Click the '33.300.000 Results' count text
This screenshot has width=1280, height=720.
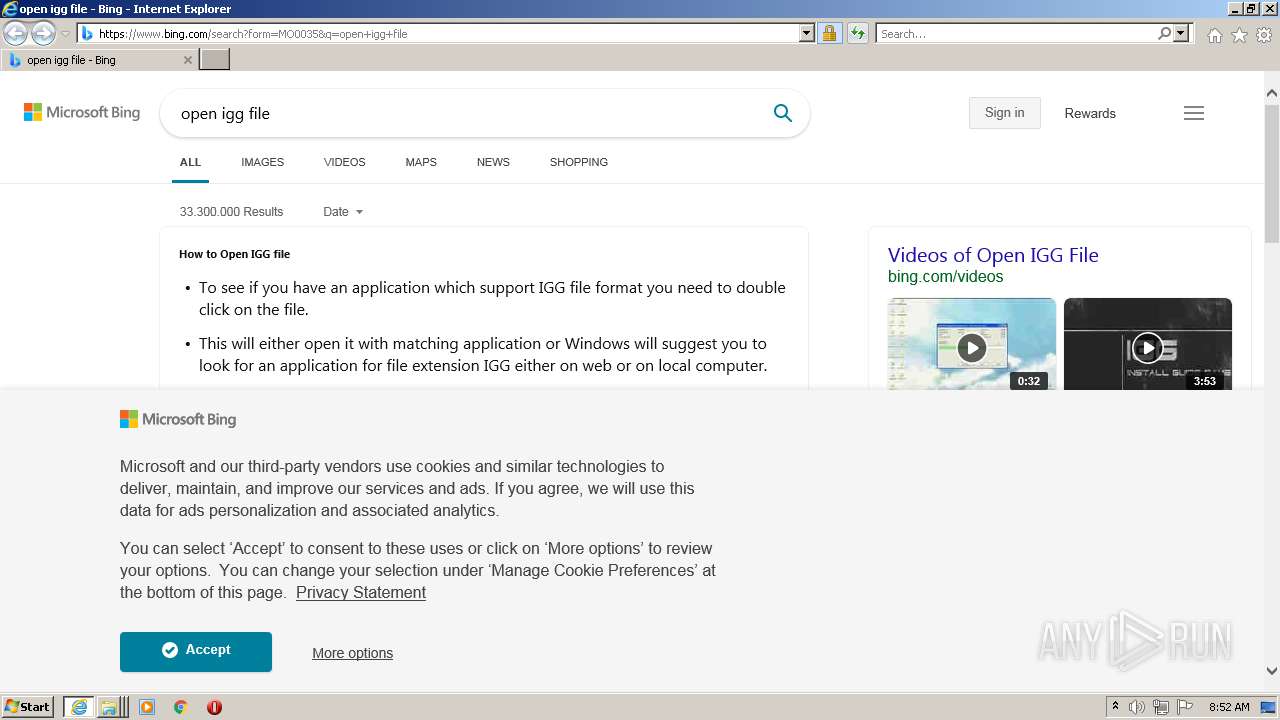231,212
